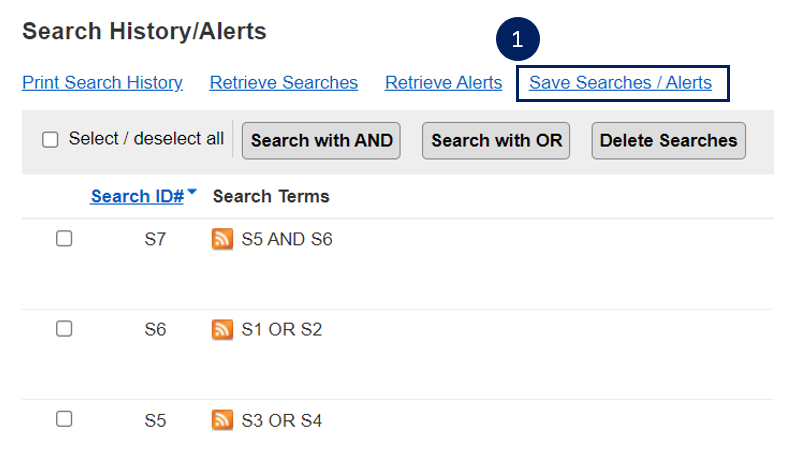Click the RSS alert icon beside S1 OR S2

222,330
